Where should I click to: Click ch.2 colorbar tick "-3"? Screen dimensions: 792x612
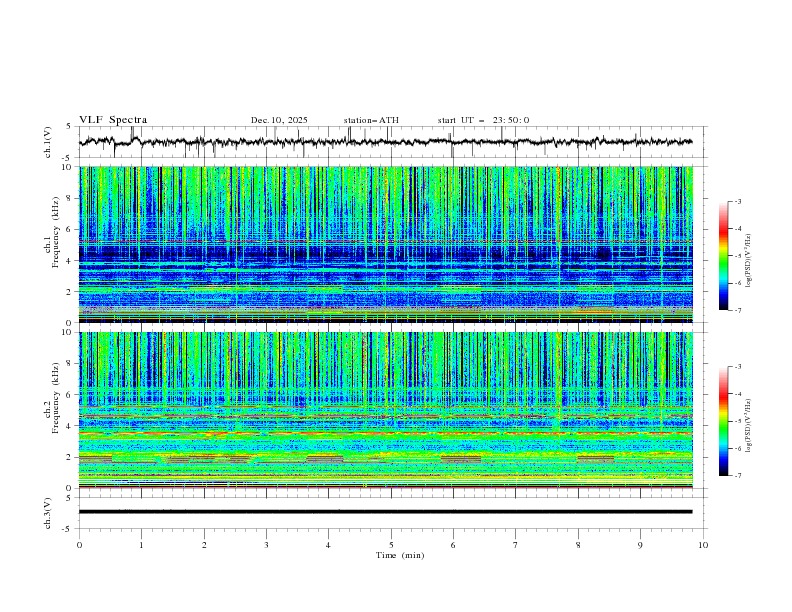click(738, 367)
